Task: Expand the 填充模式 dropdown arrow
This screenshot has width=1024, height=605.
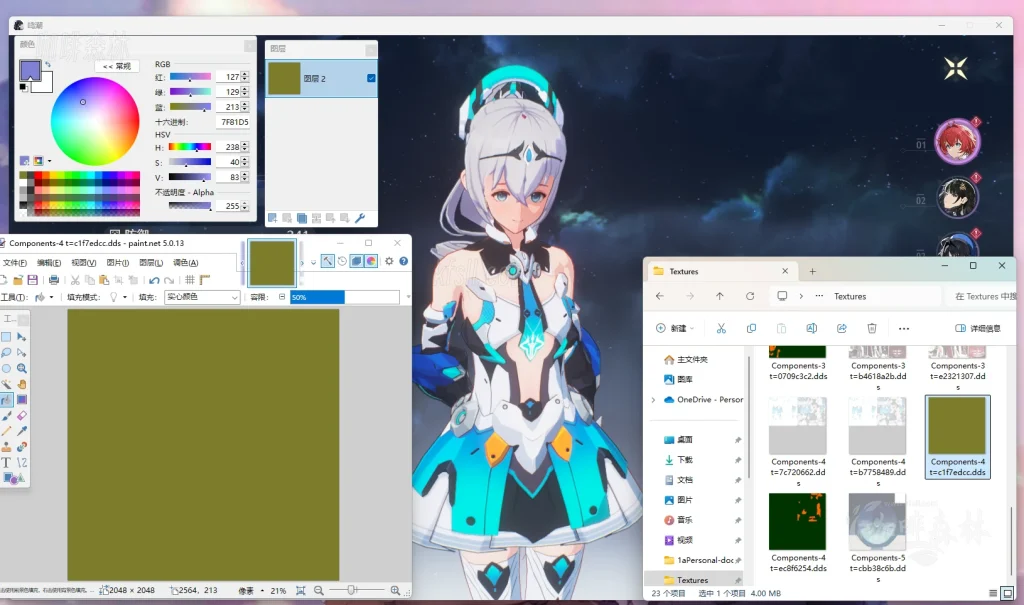Action: tap(124, 296)
